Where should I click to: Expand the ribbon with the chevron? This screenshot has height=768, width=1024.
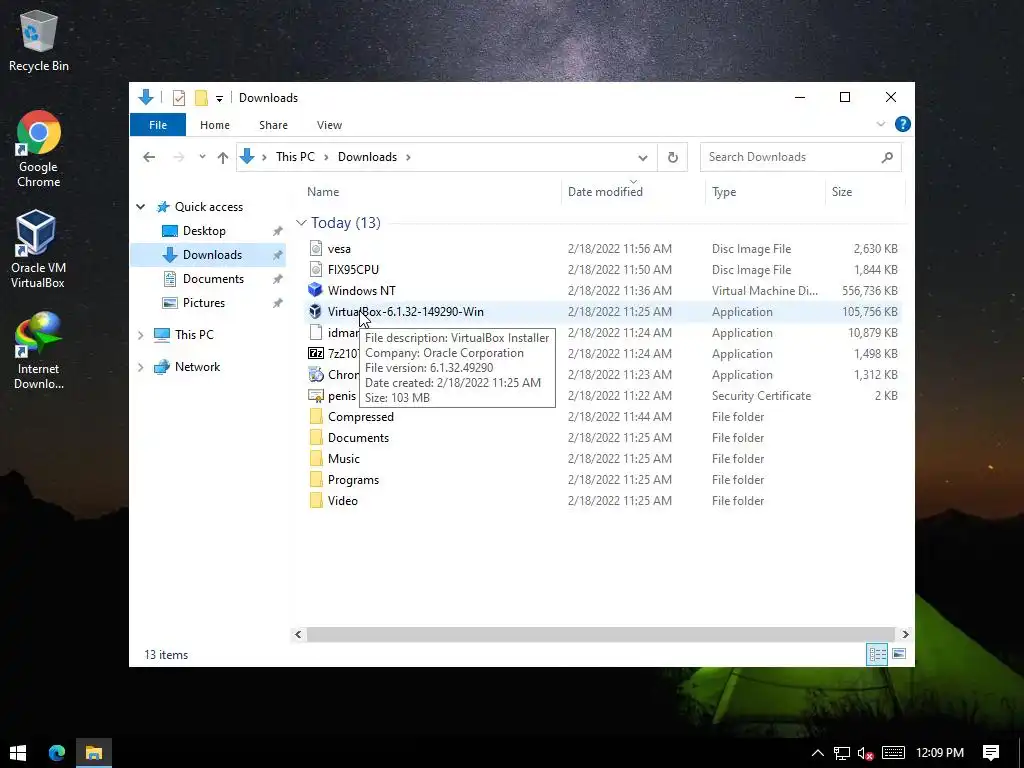point(880,124)
